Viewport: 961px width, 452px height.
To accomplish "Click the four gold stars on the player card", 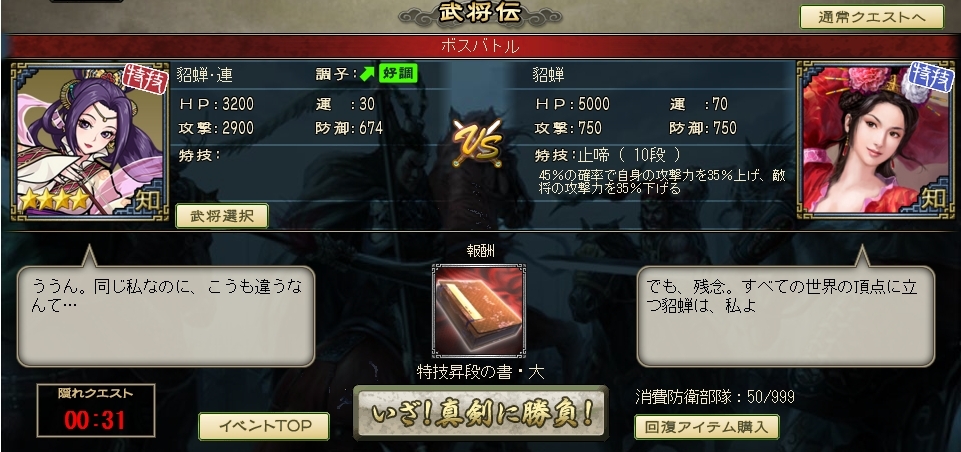I will [x=55, y=199].
